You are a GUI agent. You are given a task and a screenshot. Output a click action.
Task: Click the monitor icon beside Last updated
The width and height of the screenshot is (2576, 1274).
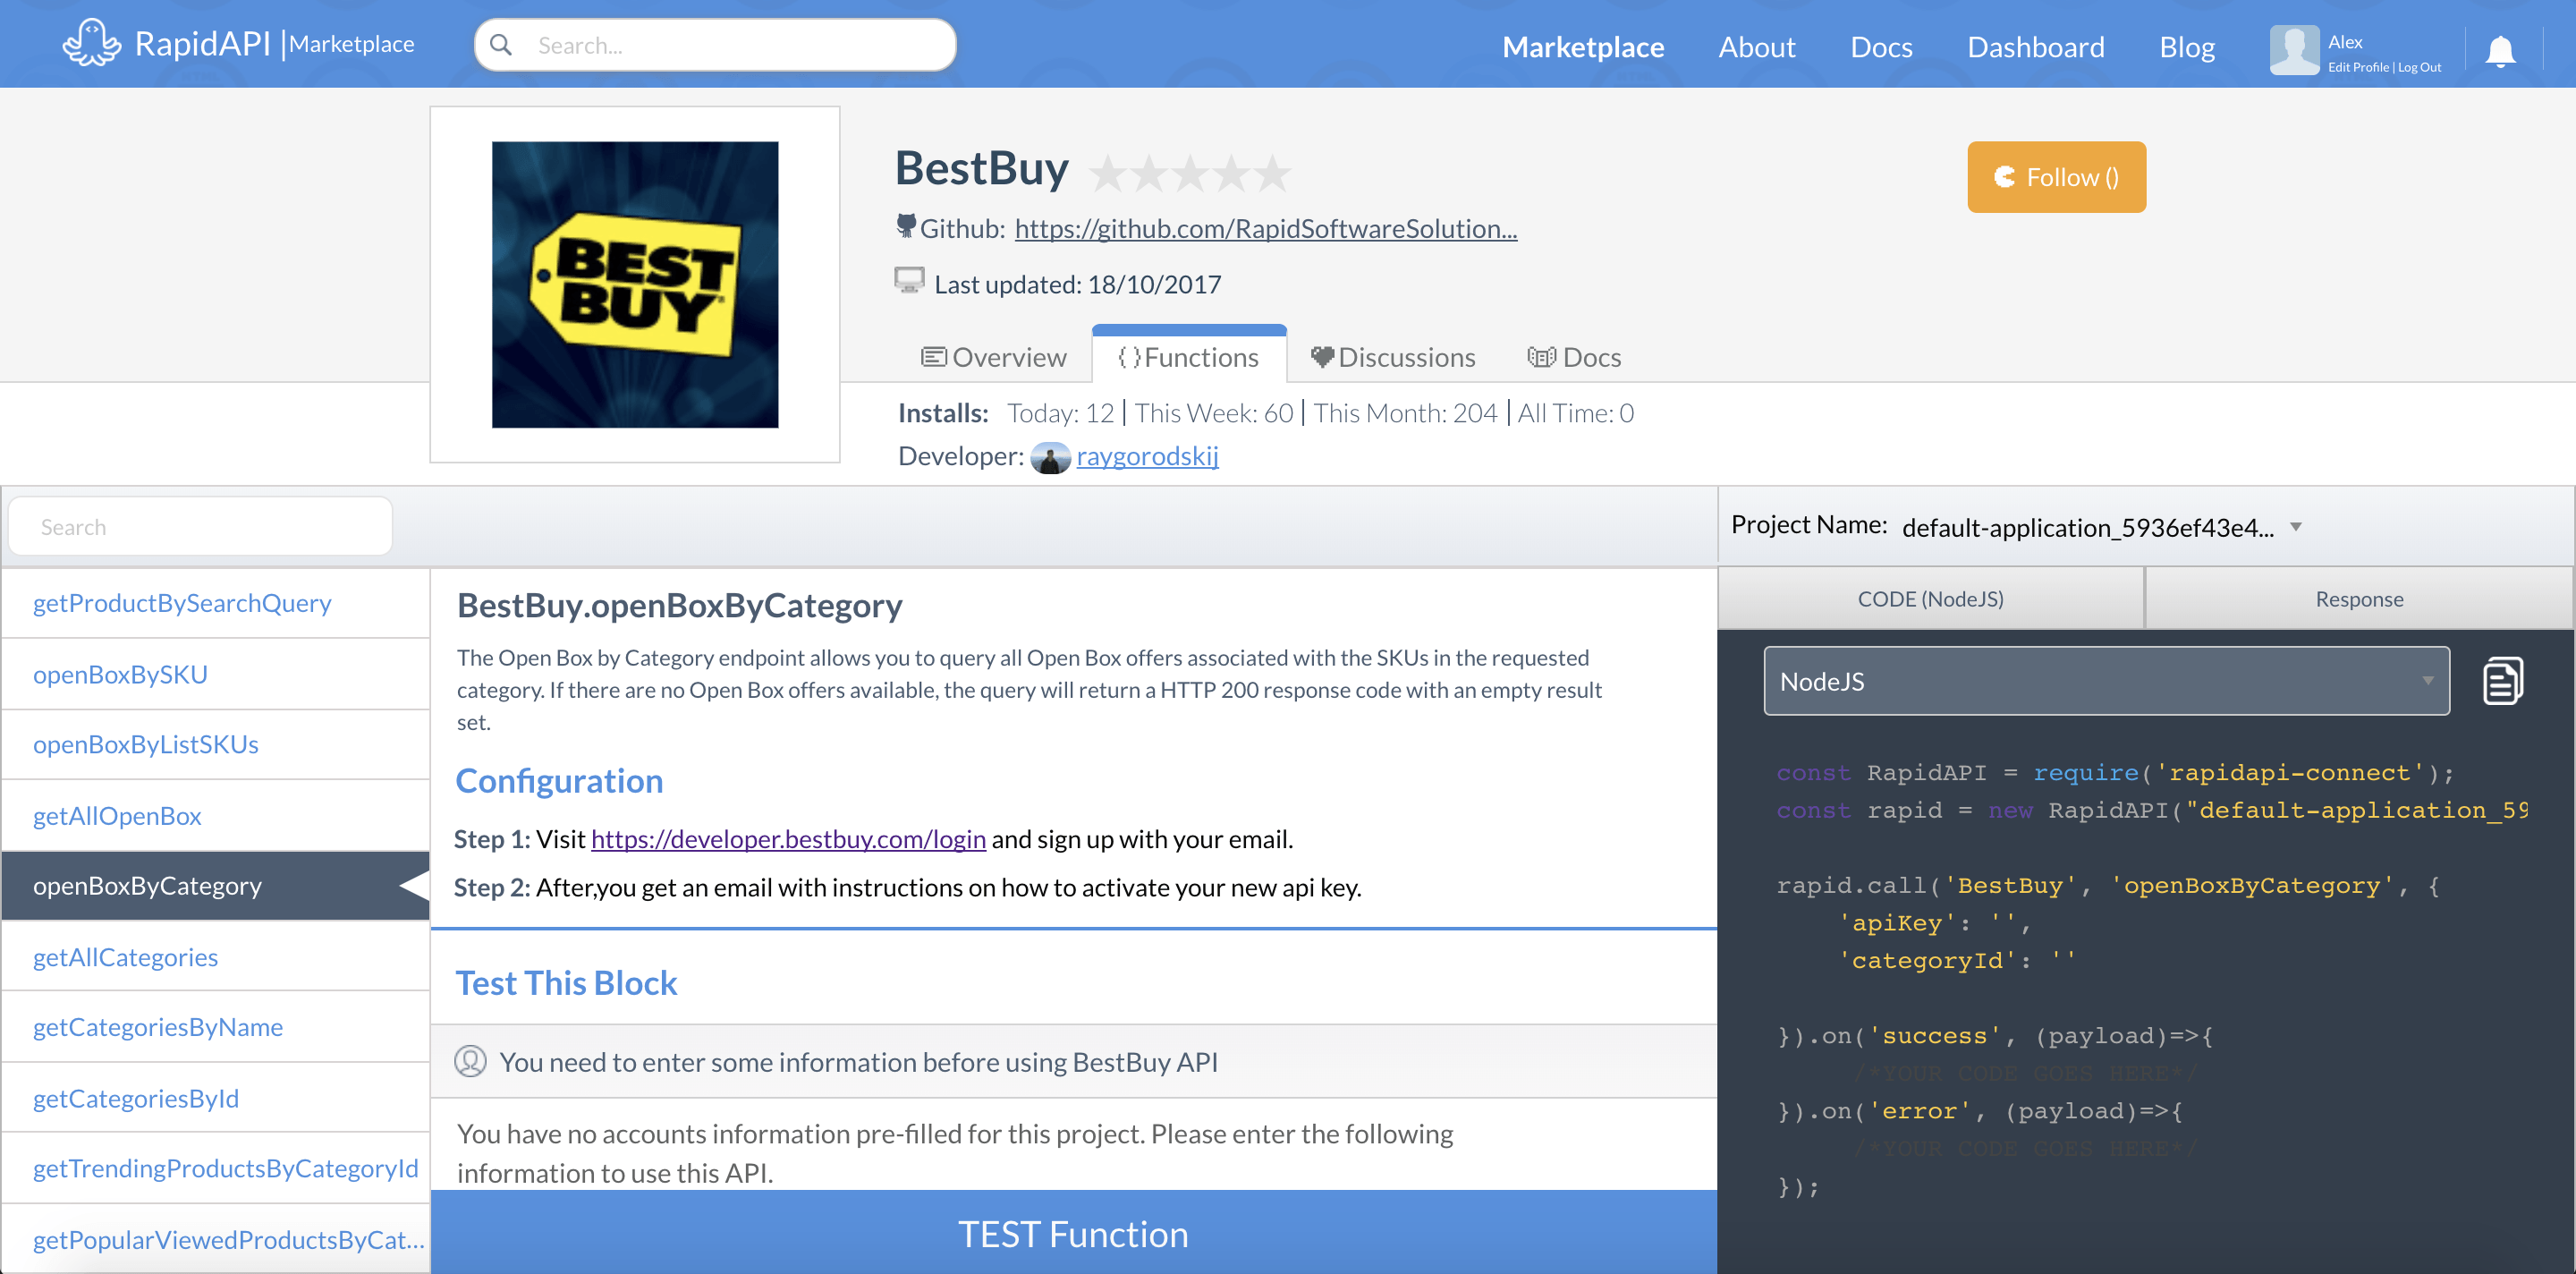(x=909, y=280)
